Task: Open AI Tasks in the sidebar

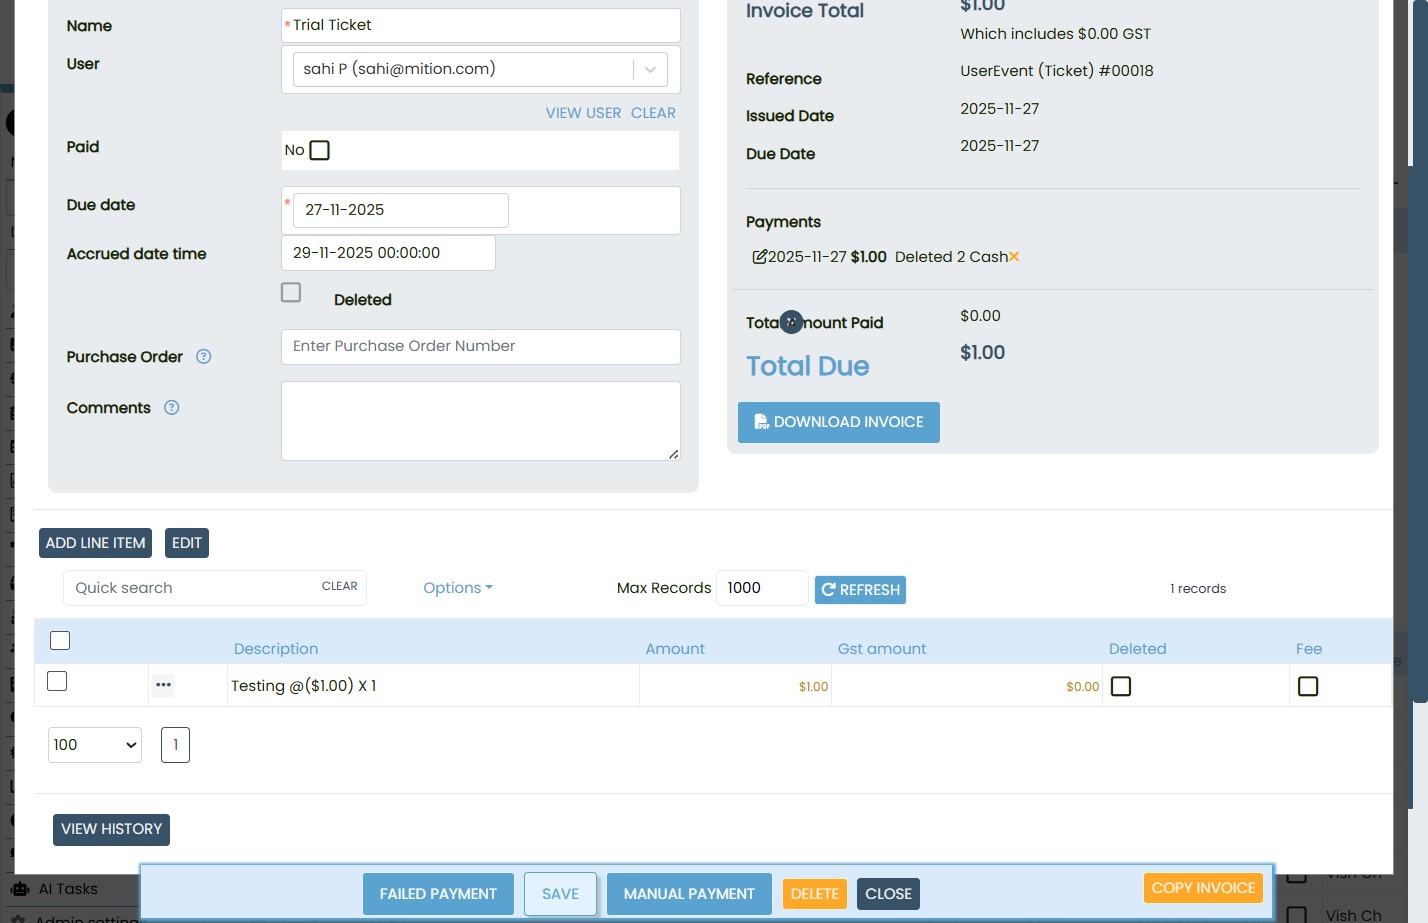Action: pyautogui.click(x=67, y=889)
